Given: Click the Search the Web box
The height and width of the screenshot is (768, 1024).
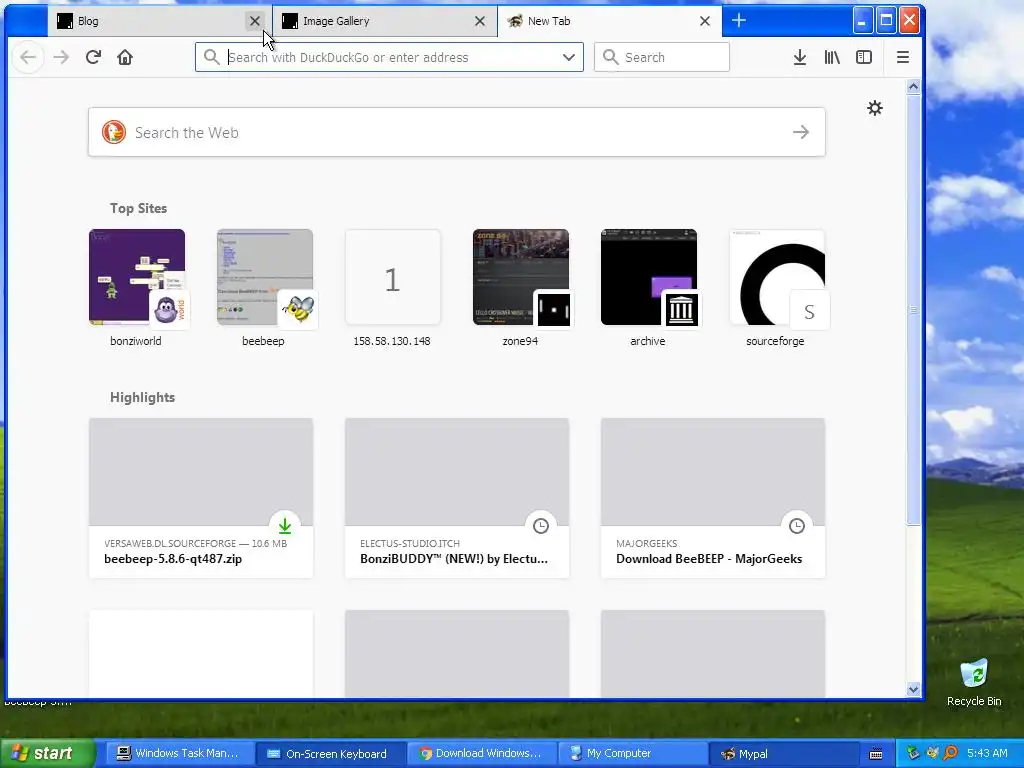Looking at the screenshot, I should point(456,133).
